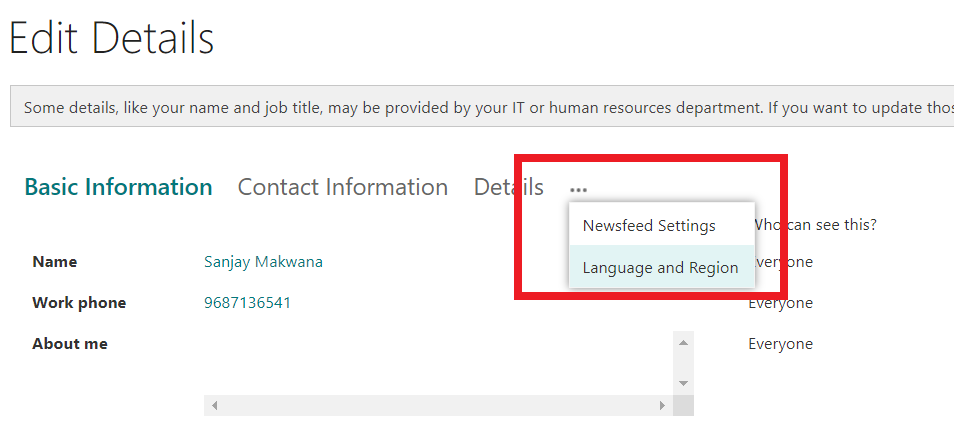Image resolution: width=954 pixels, height=431 pixels.
Task: Open the Everyone setting beside About me
Action: pyautogui.click(x=781, y=343)
